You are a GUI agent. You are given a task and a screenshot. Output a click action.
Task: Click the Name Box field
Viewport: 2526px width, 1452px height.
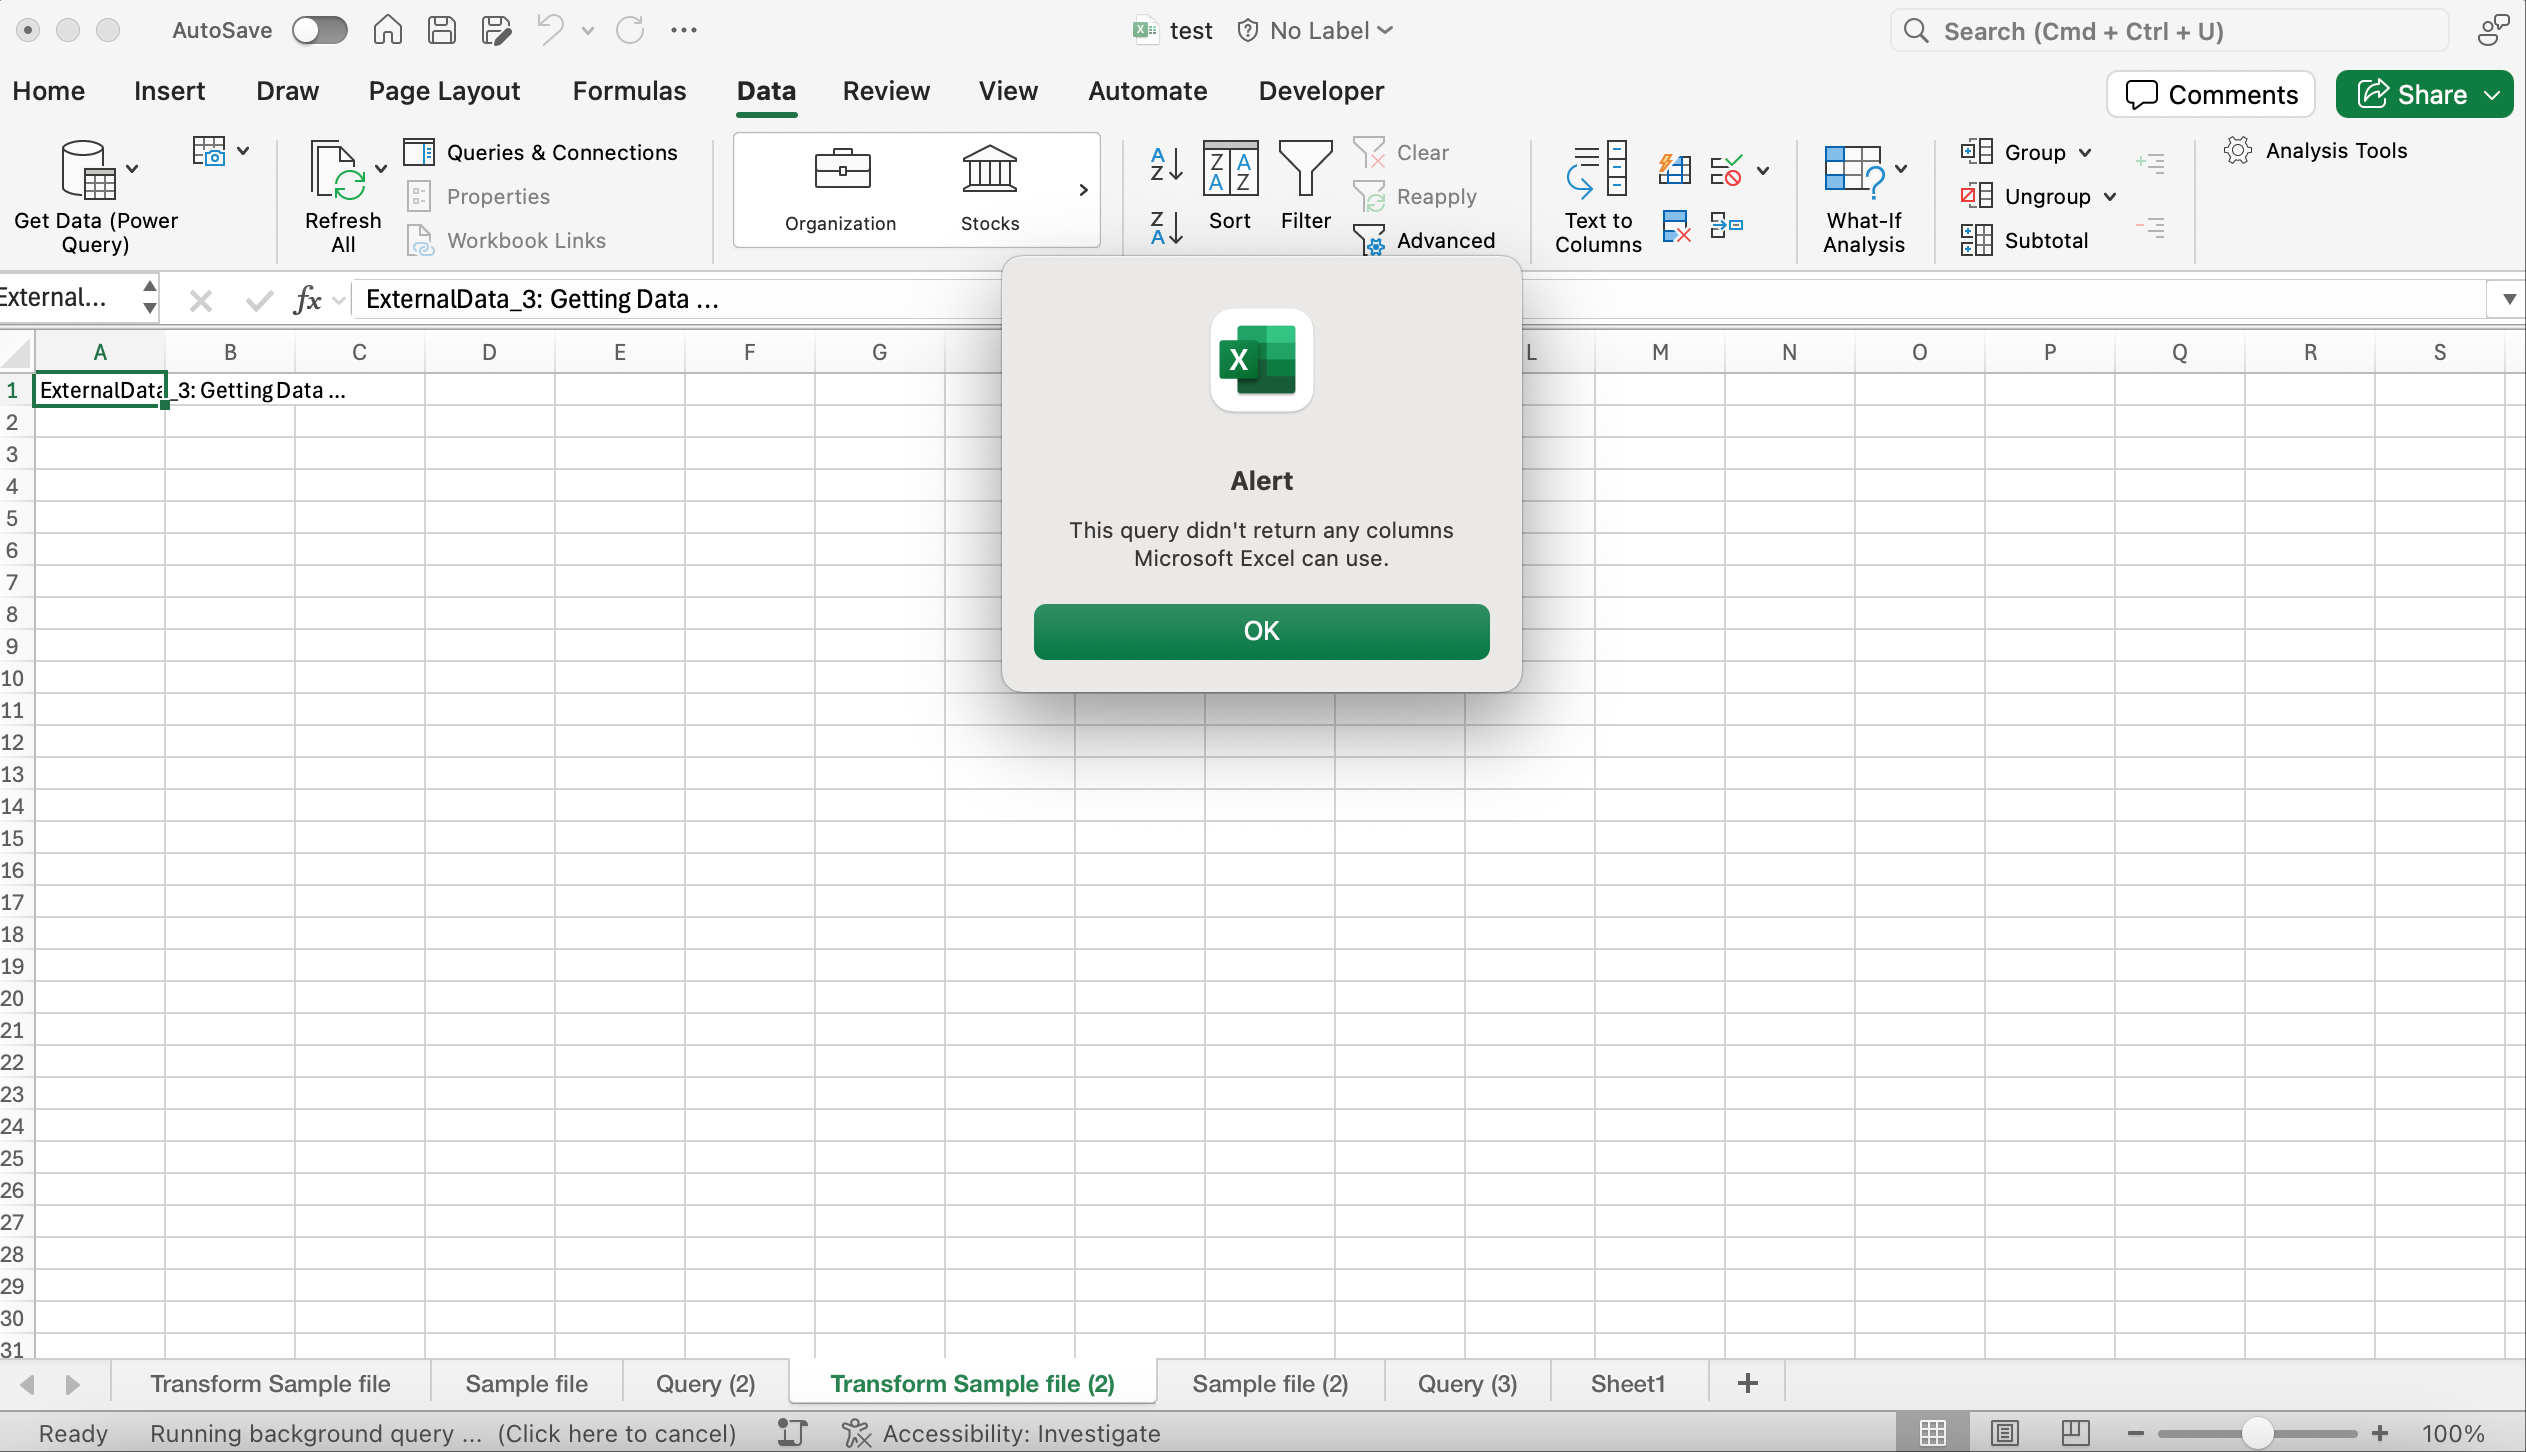(66, 298)
